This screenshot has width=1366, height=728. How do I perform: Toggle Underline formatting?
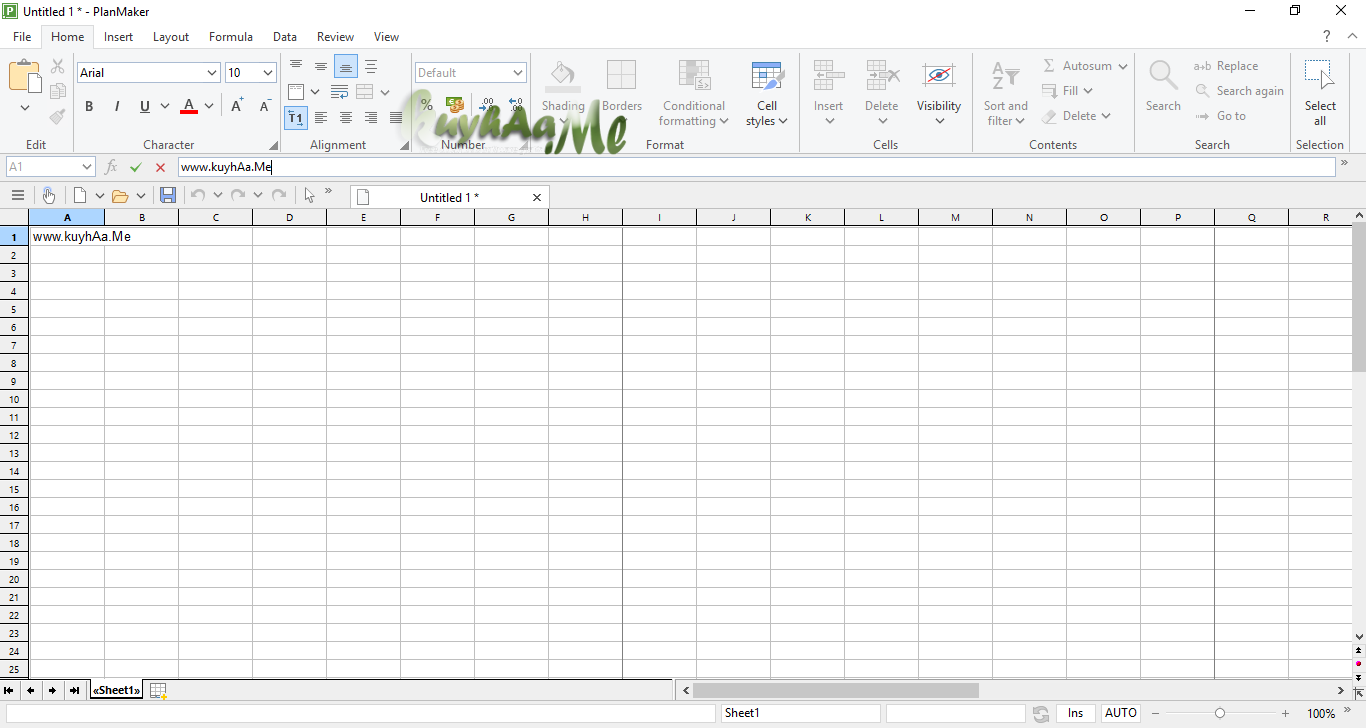coord(145,106)
